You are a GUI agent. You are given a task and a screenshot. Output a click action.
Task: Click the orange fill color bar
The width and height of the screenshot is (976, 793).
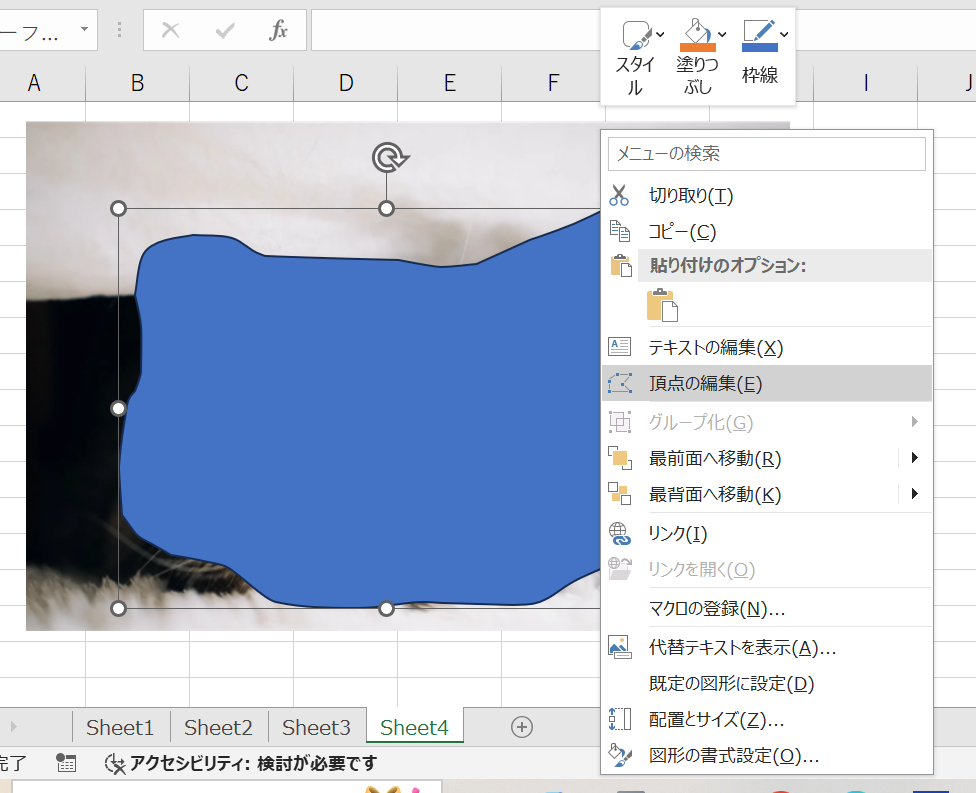[x=698, y=47]
